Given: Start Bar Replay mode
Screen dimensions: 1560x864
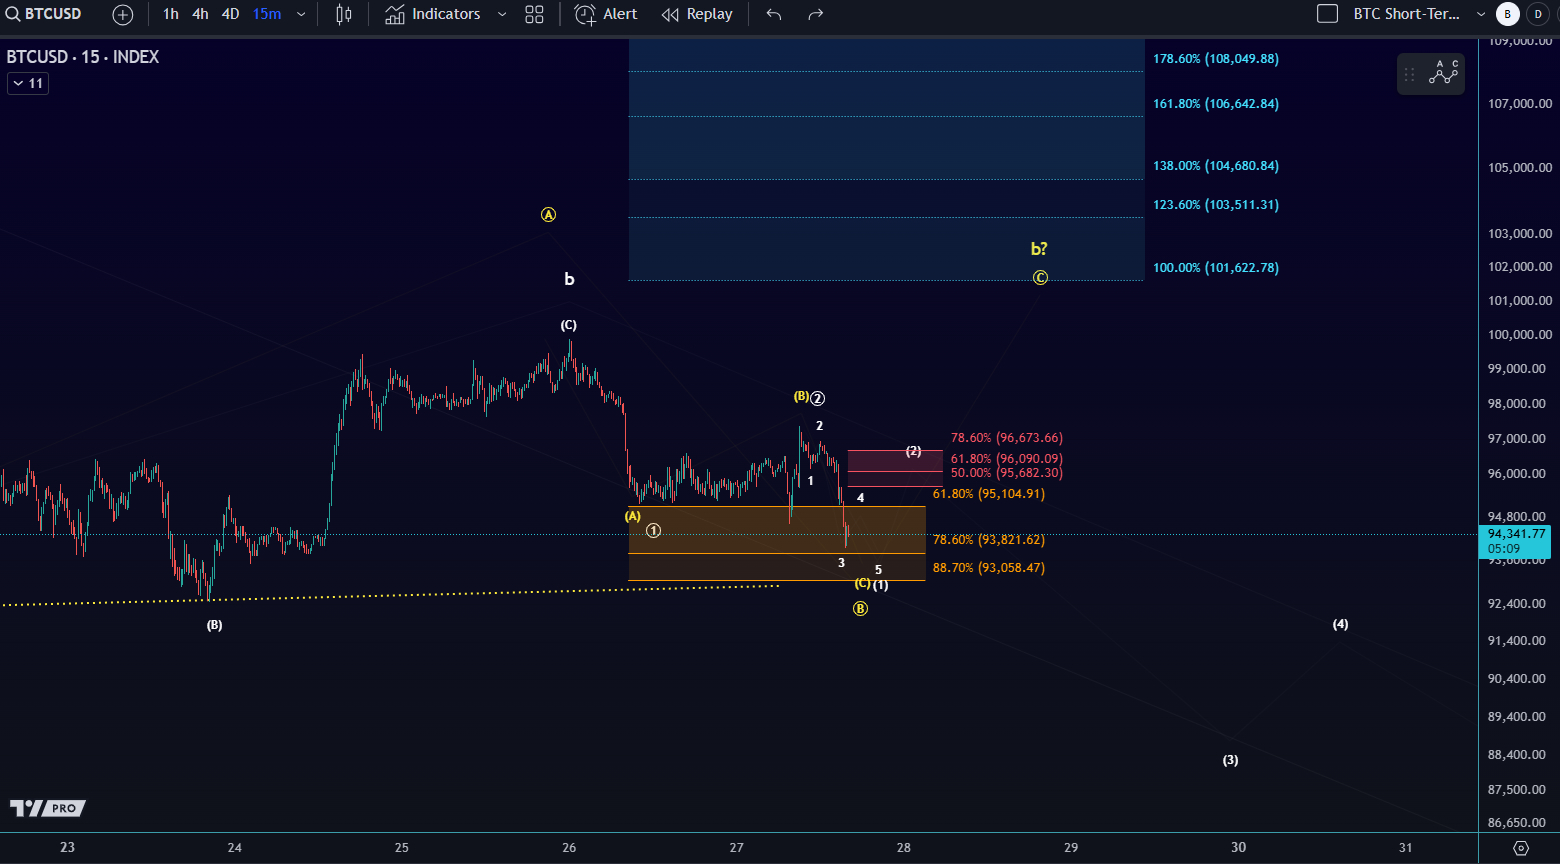Looking at the screenshot, I should click(697, 14).
